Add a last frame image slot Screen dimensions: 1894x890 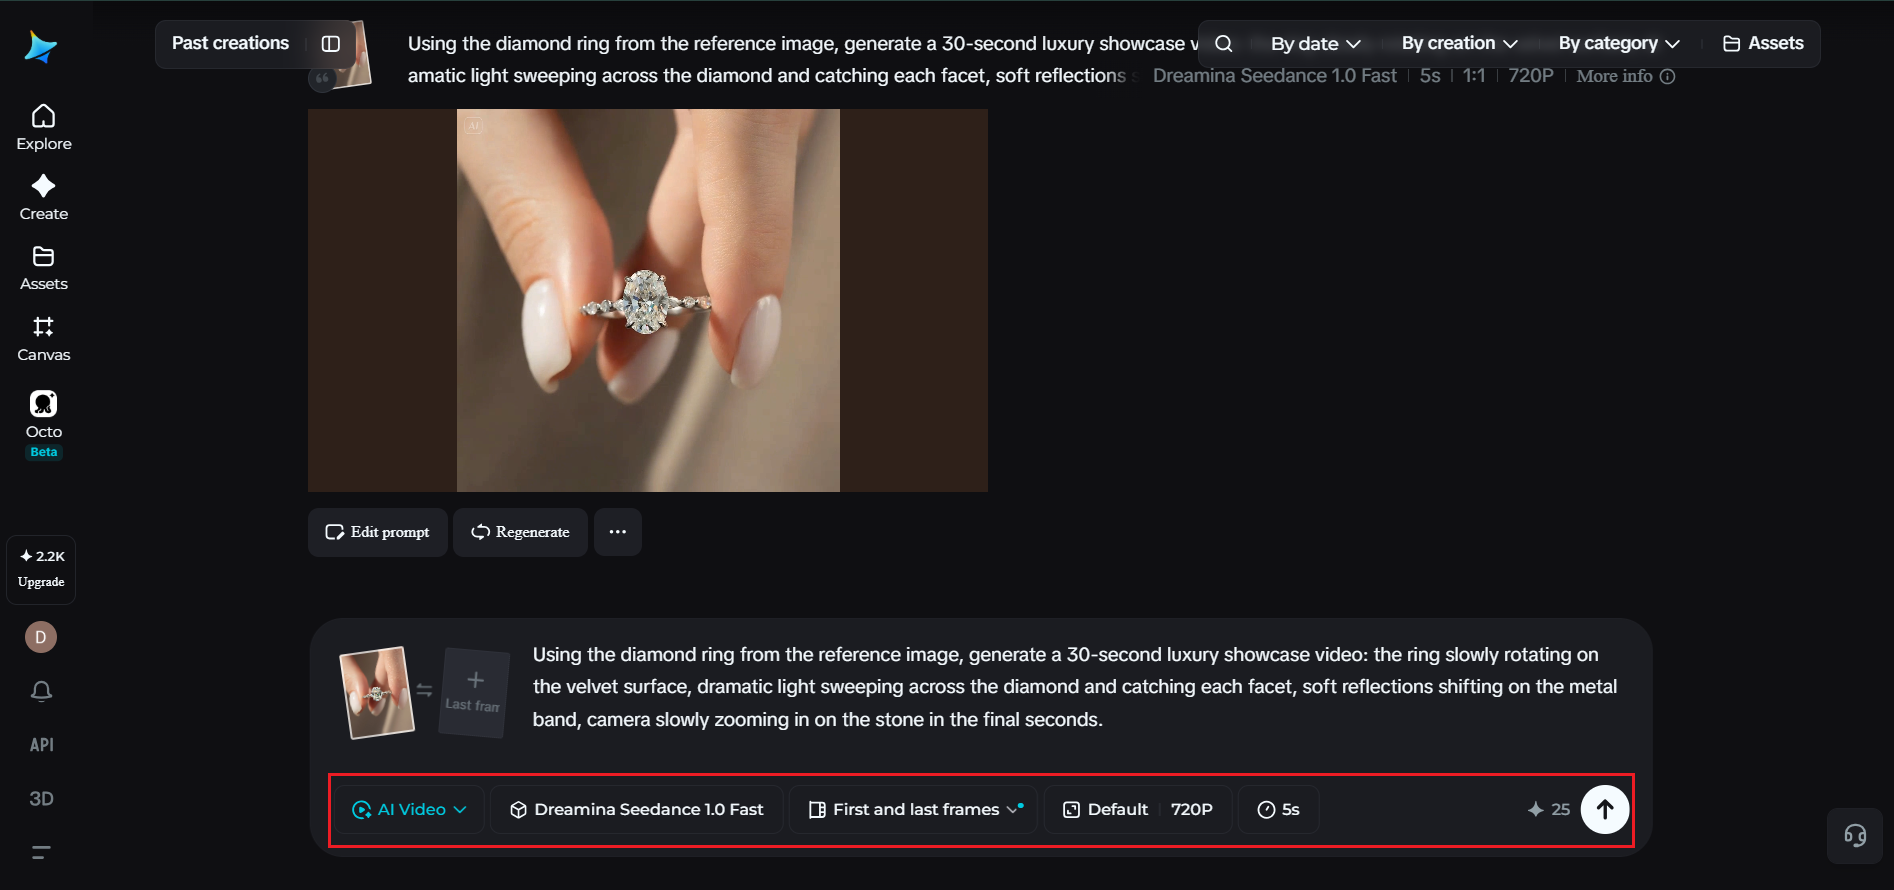[x=474, y=692]
